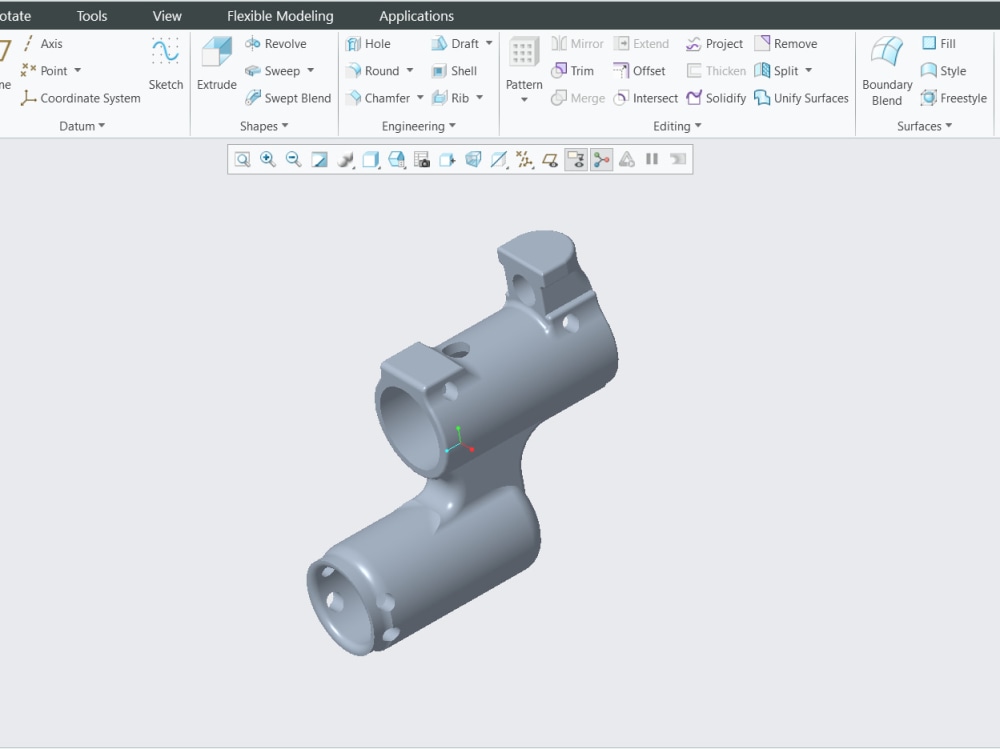1000x749 pixels.
Task: Open the Applications ribbon tab
Action: pos(416,15)
